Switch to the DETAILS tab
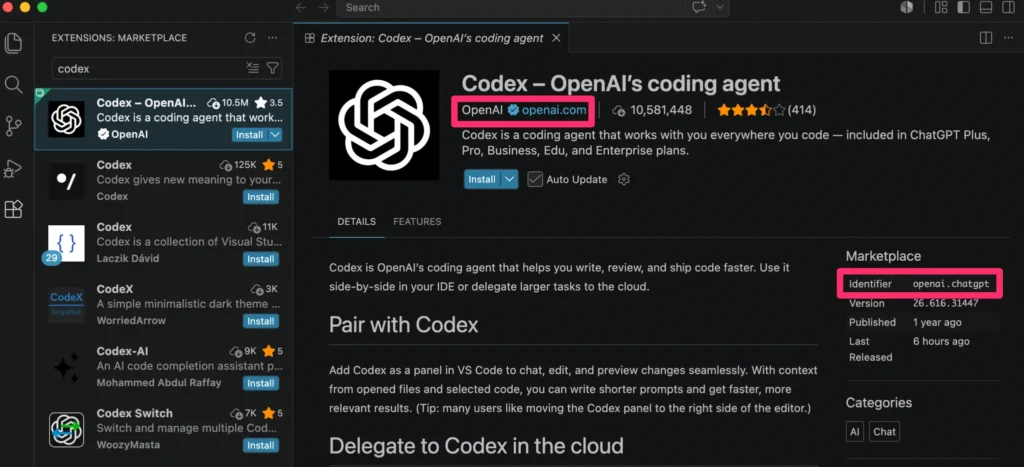1024x467 pixels. [357, 221]
